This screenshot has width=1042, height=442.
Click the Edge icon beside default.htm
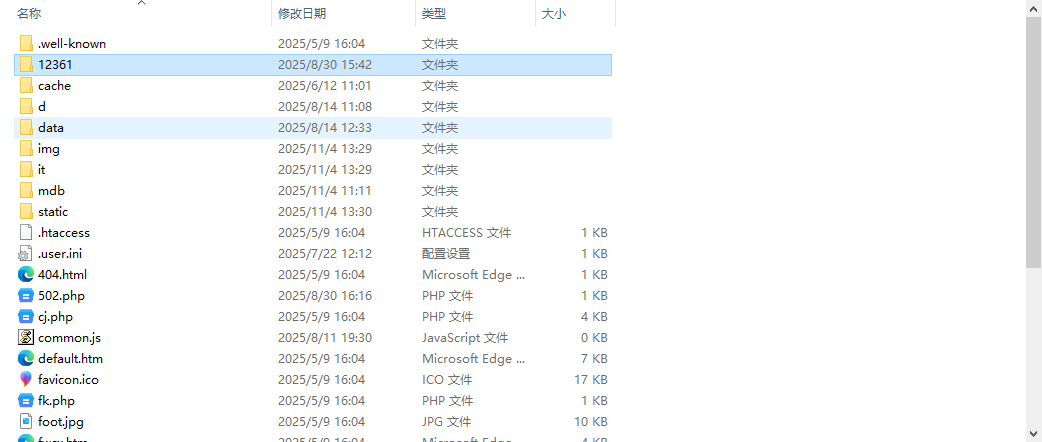26,358
